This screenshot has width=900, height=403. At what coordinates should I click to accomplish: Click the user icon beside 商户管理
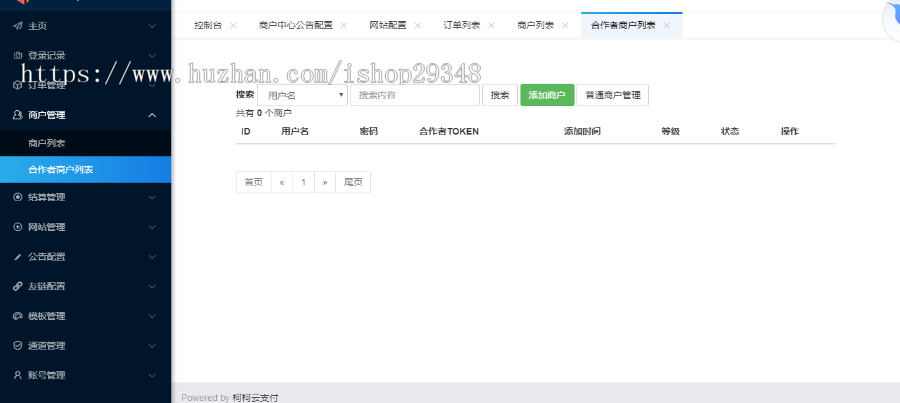(18, 115)
